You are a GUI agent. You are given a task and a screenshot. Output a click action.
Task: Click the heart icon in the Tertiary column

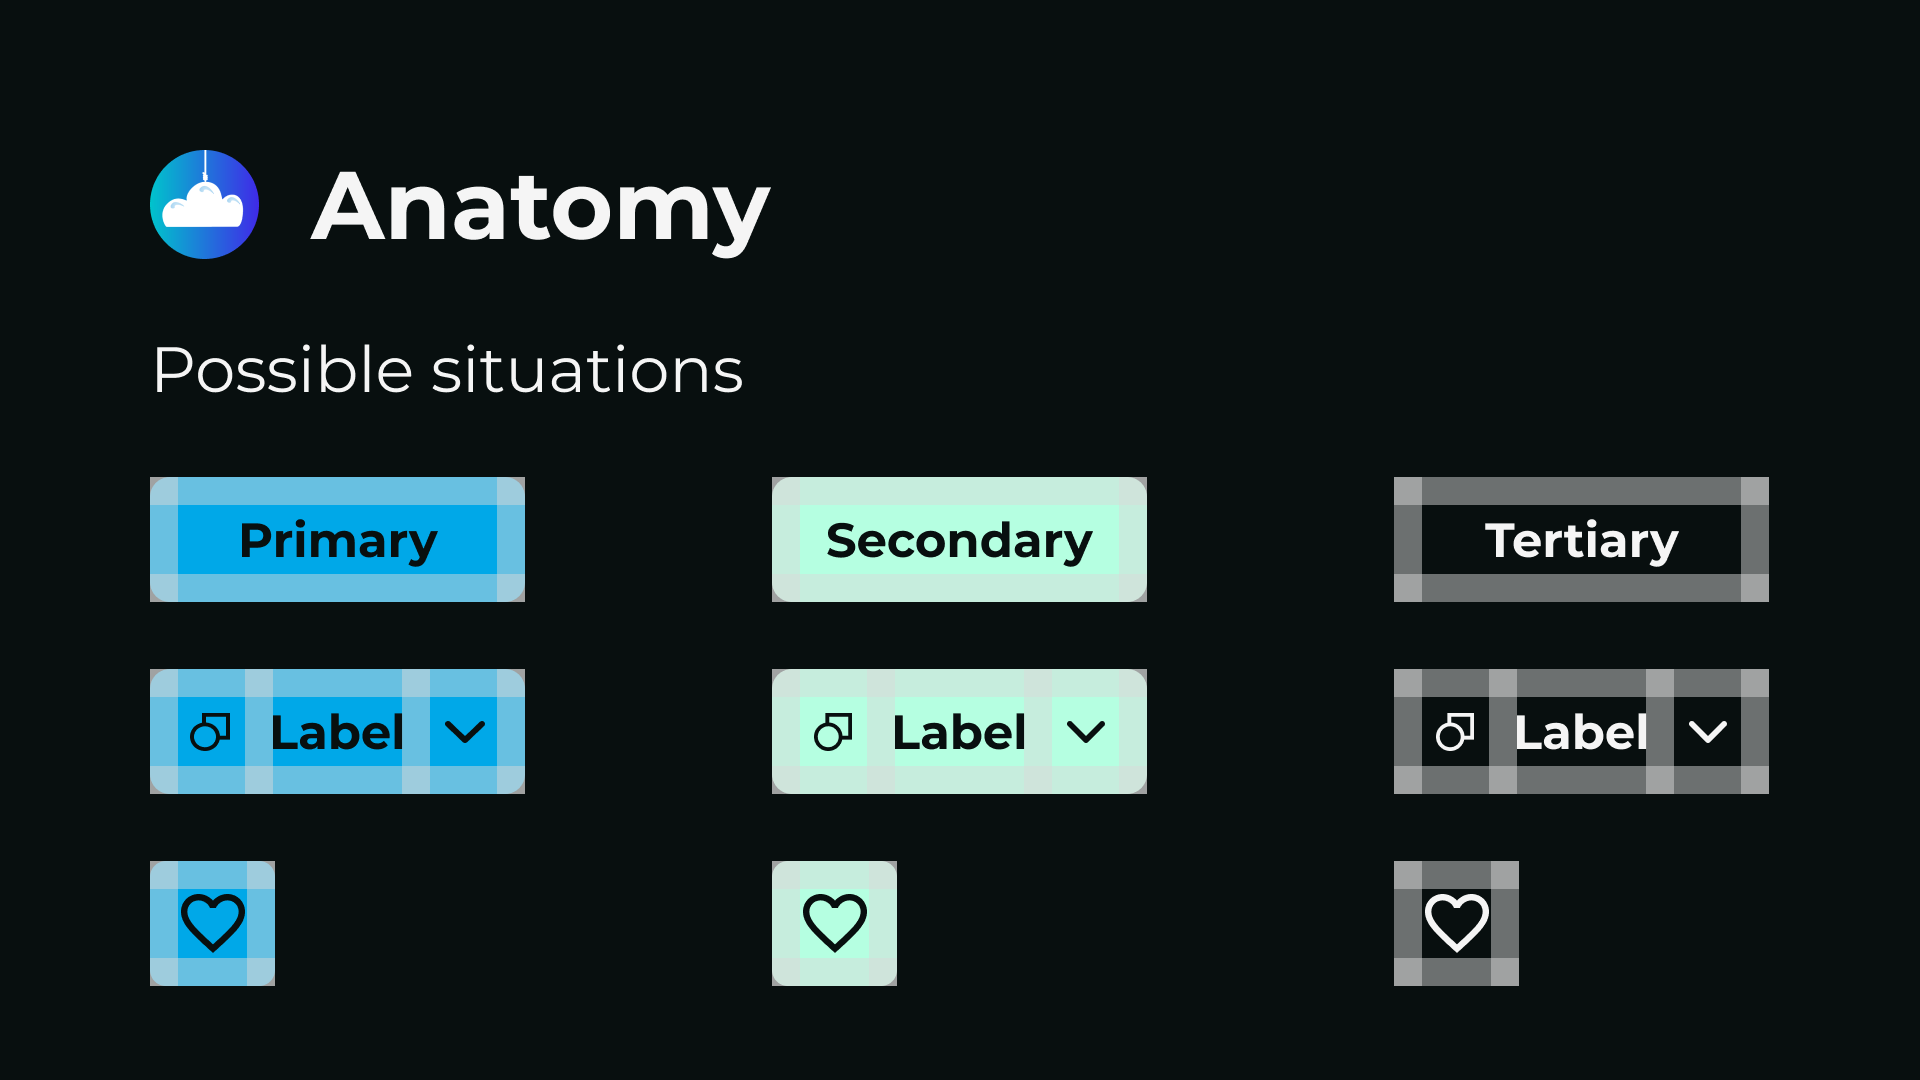pyautogui.click(x=1456, y=922)
